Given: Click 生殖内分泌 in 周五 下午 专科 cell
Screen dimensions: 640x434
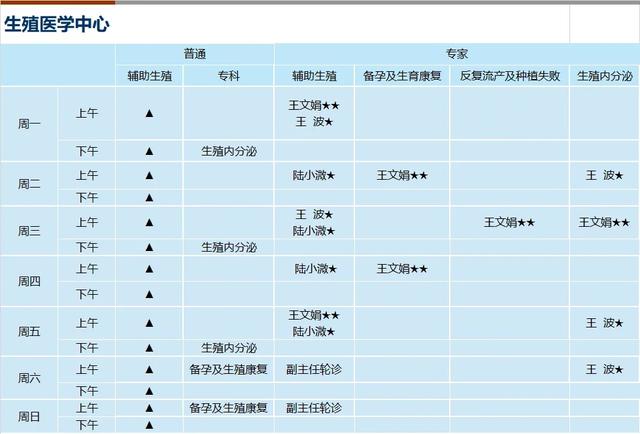Looking at the screenshot, I should coord(229,348).
